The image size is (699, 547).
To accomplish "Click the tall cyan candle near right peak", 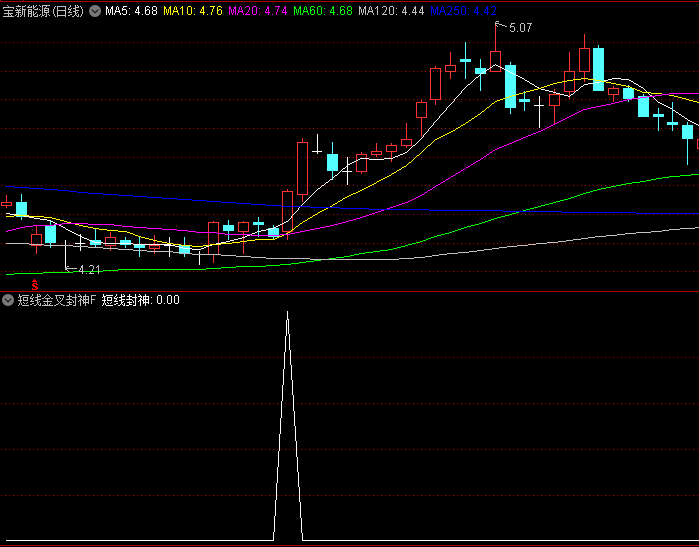I will point(598,68).
